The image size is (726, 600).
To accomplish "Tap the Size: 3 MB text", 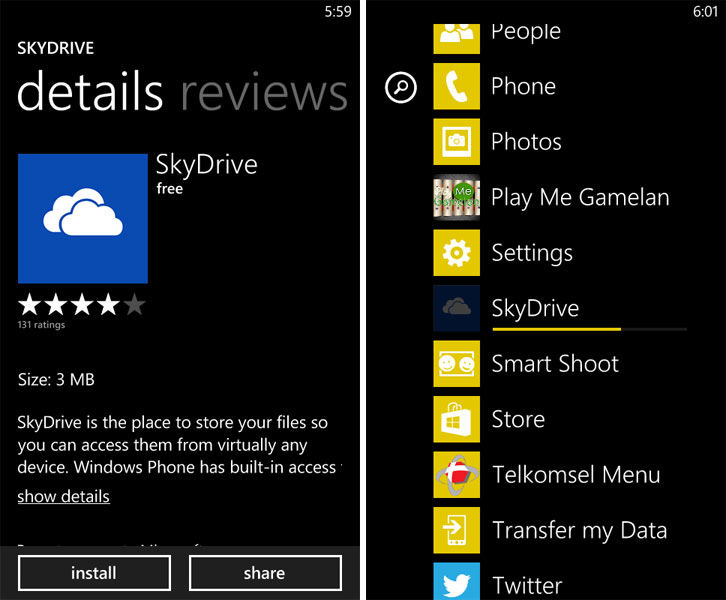I will 56,380.
